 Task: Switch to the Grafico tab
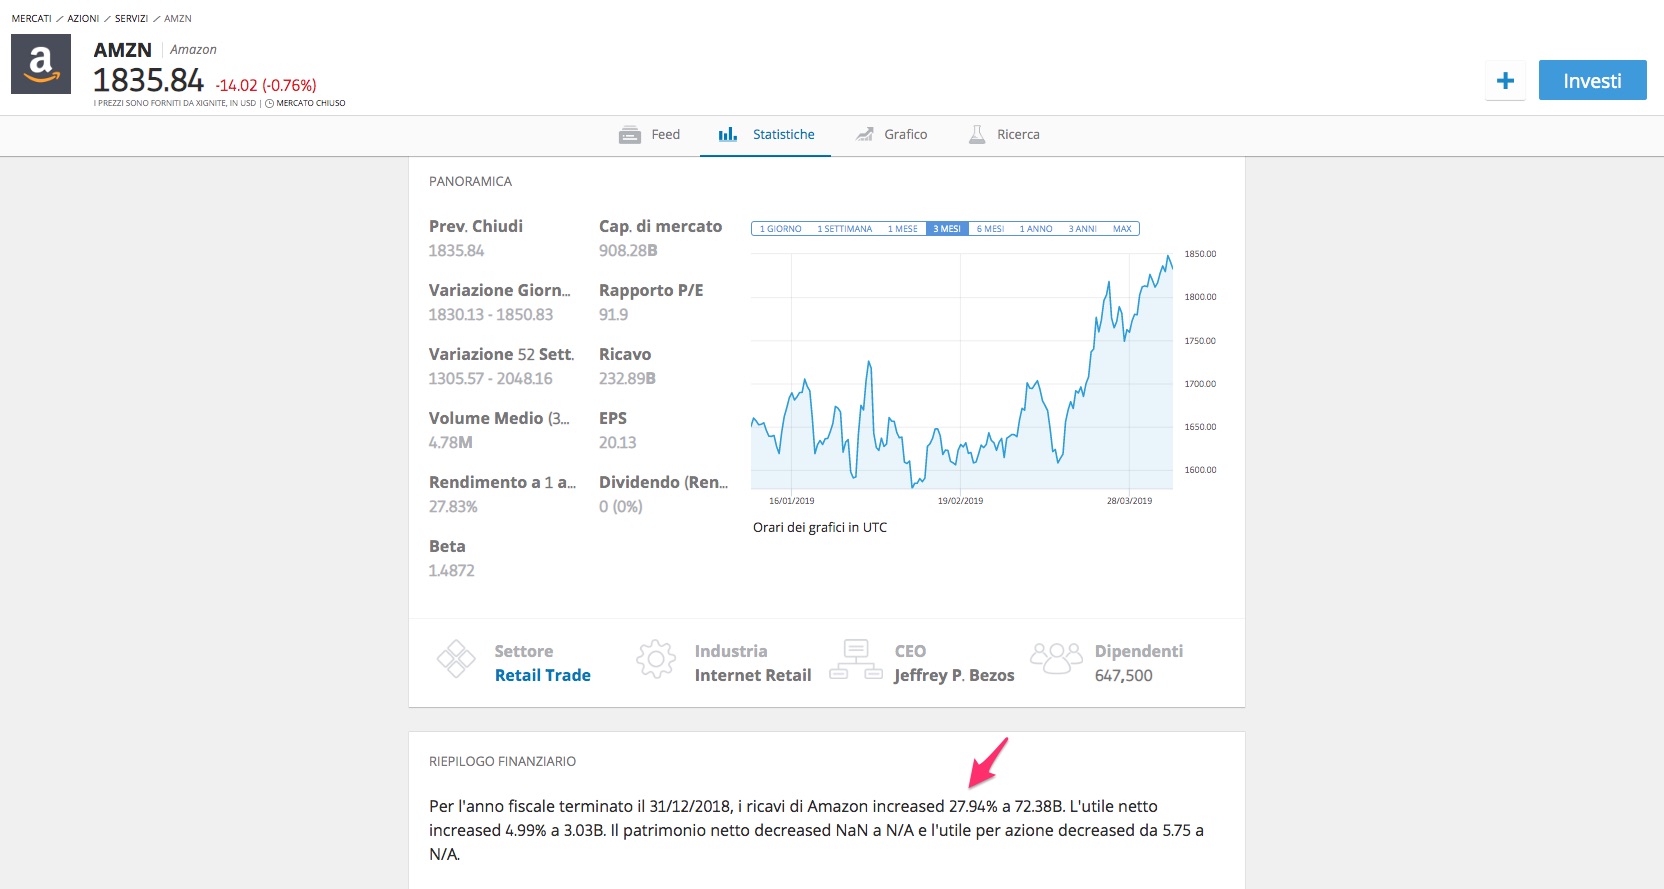click(x=891, y=135)
